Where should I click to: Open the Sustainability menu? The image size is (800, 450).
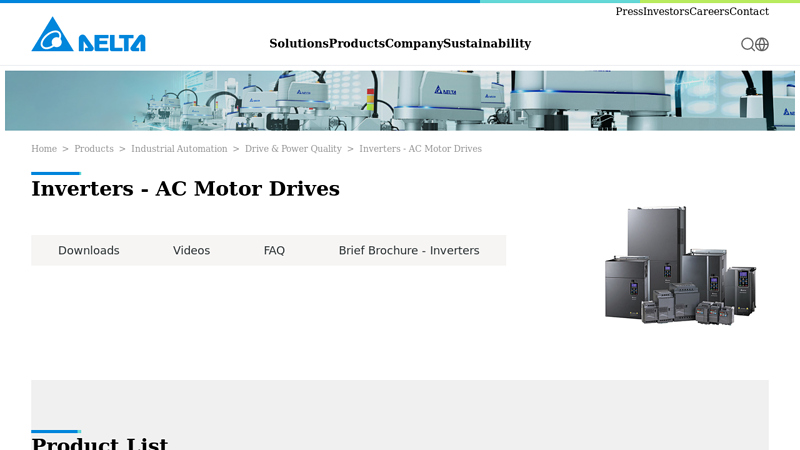(487, 43)
